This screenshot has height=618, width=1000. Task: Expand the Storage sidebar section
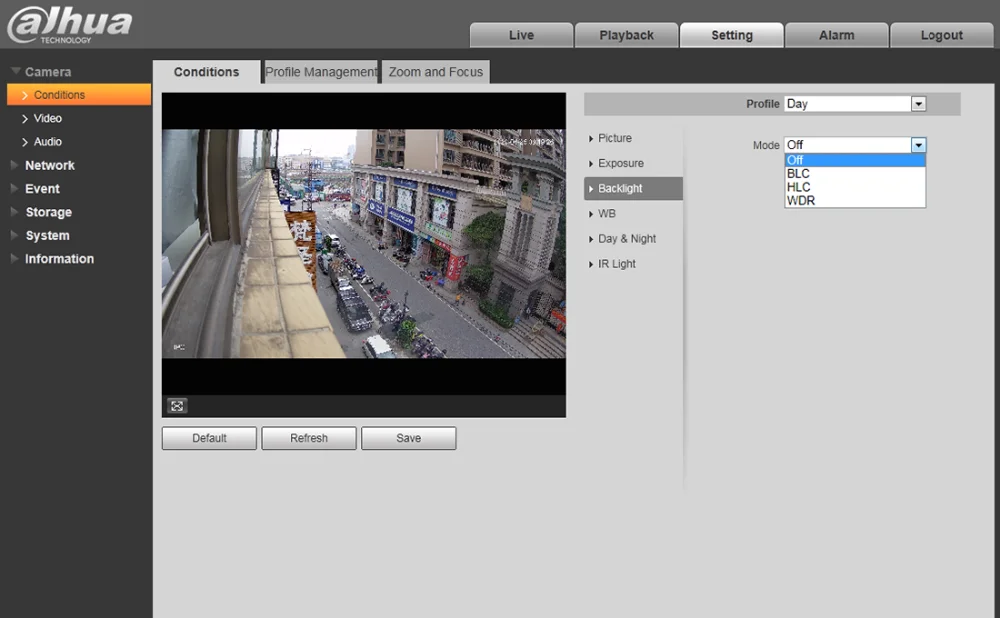coord(48,212)
